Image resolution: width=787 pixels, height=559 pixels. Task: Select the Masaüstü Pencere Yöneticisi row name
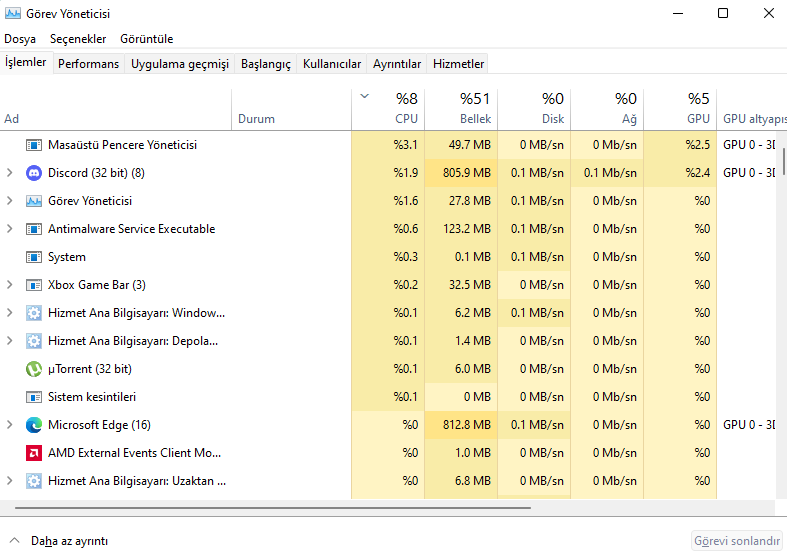tap(122, 145)
